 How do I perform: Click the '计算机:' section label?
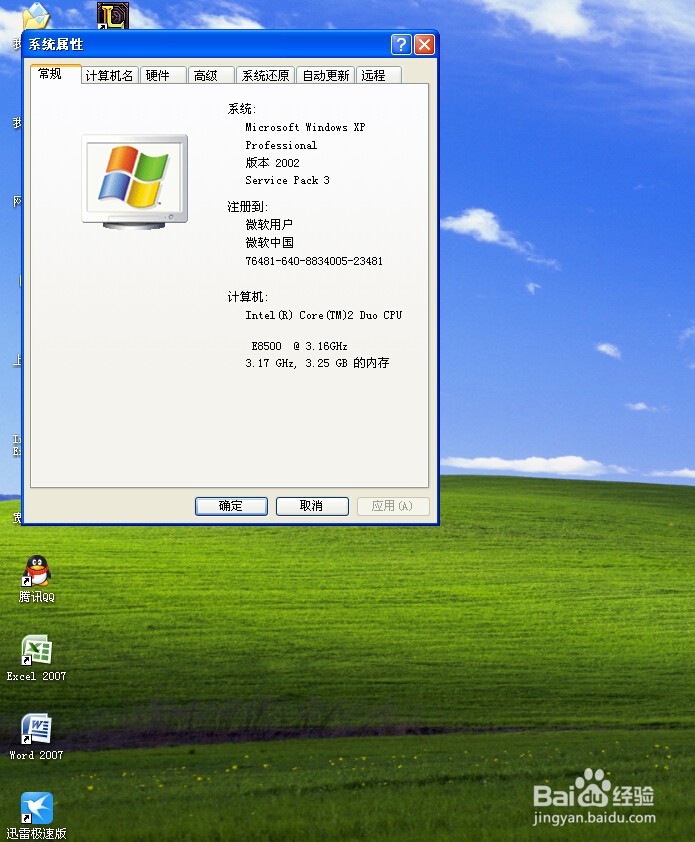tap(248, 297)
